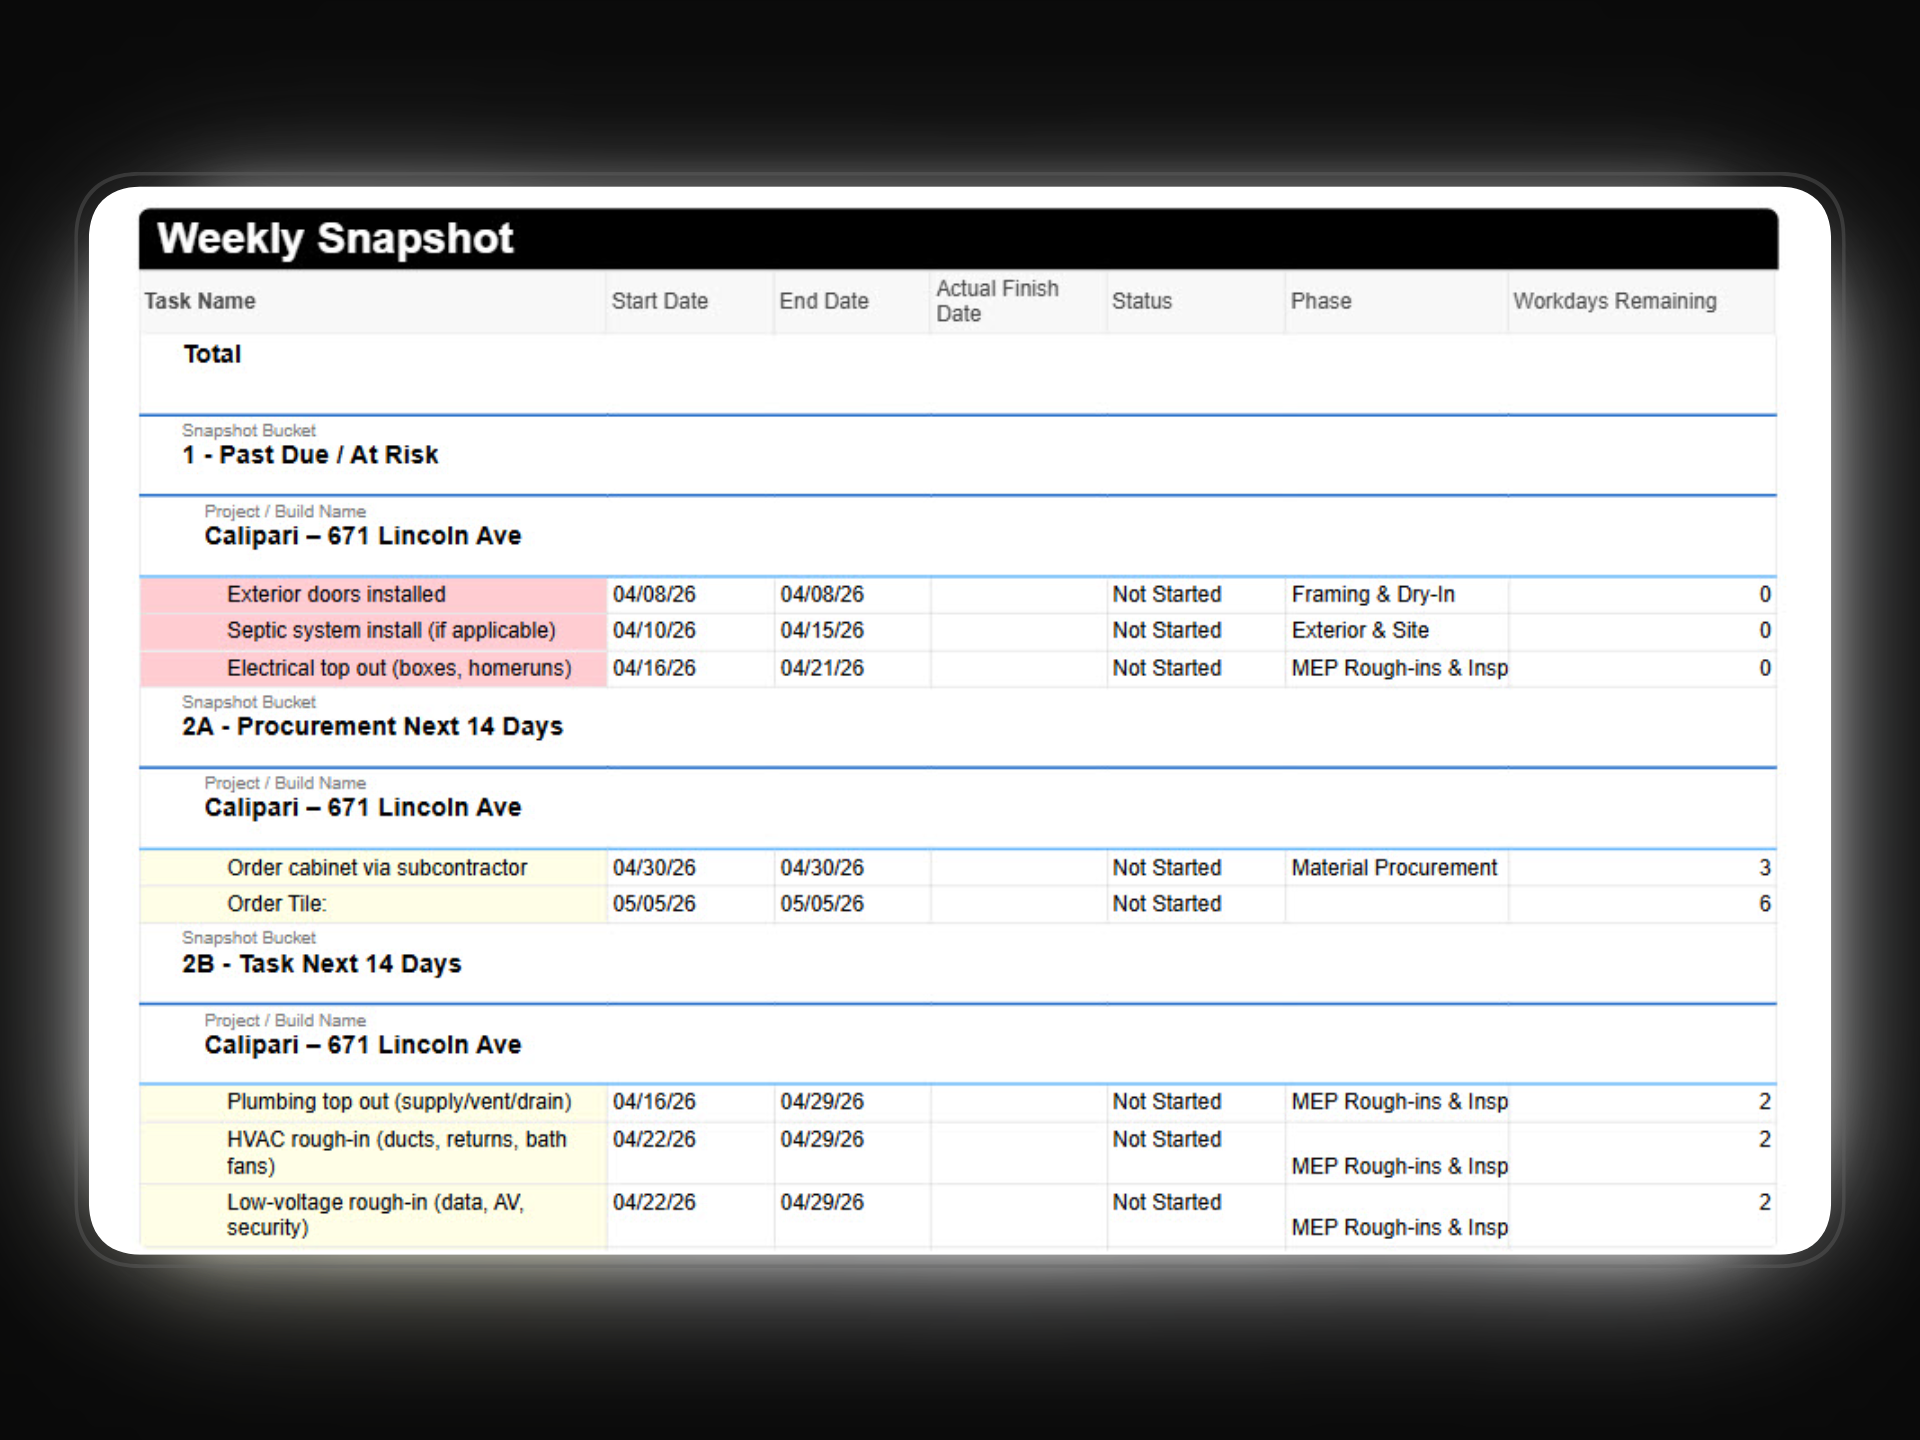Viewport: 1920px width, 1440px height.
Task: Click MEP Rough-ins phase of Electrical top out
Action: (1399, 668)
